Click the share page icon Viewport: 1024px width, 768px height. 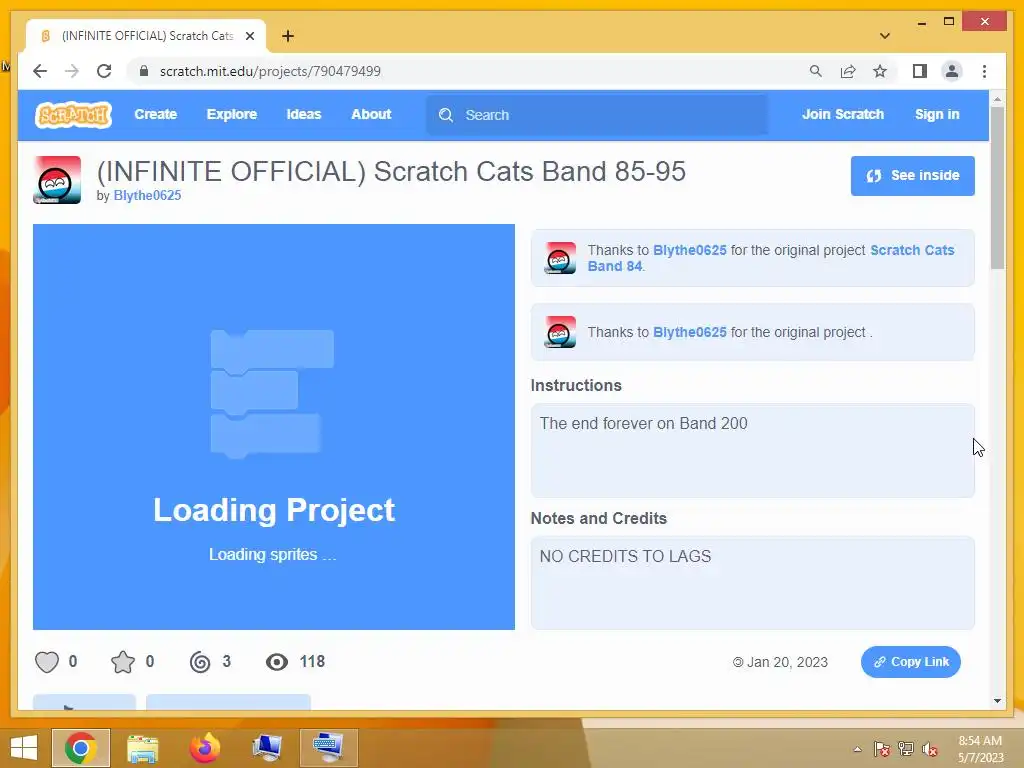pyautogui.click(x=848, y=71)
